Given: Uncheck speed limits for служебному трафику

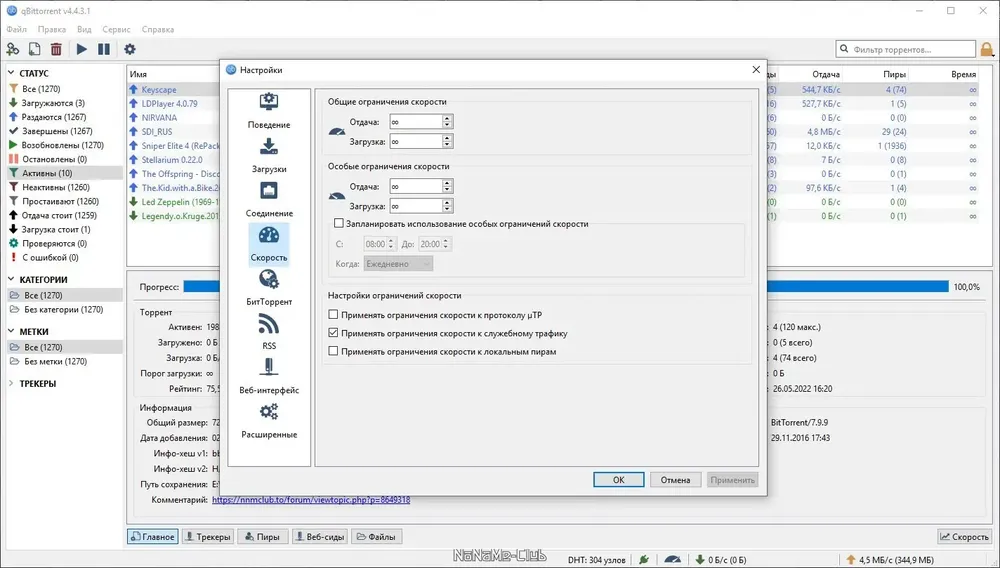Looking at the screenshot, I should coord(333,333).
